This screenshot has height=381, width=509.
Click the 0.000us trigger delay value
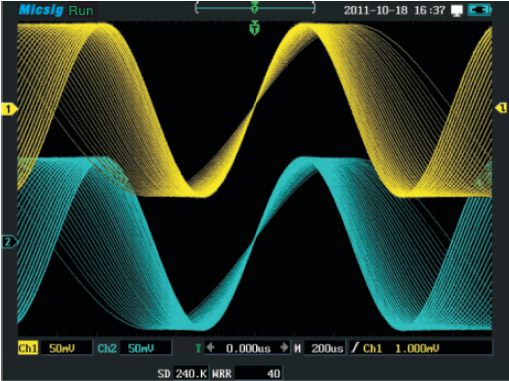(x=248, y=348)
